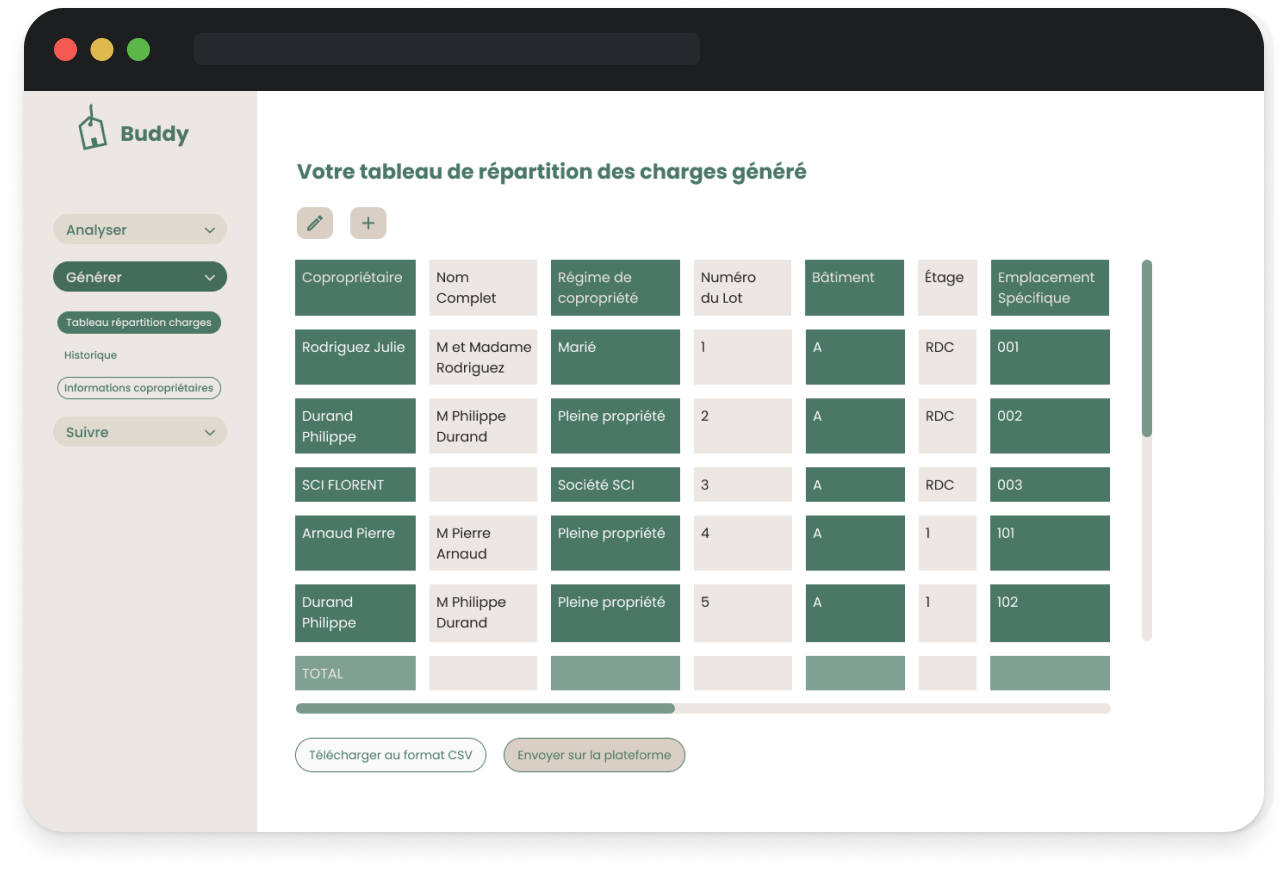Viewport: 1288px width, 872px height.
Task: Click the TOTAL row cell
Action: pos(355,673)
